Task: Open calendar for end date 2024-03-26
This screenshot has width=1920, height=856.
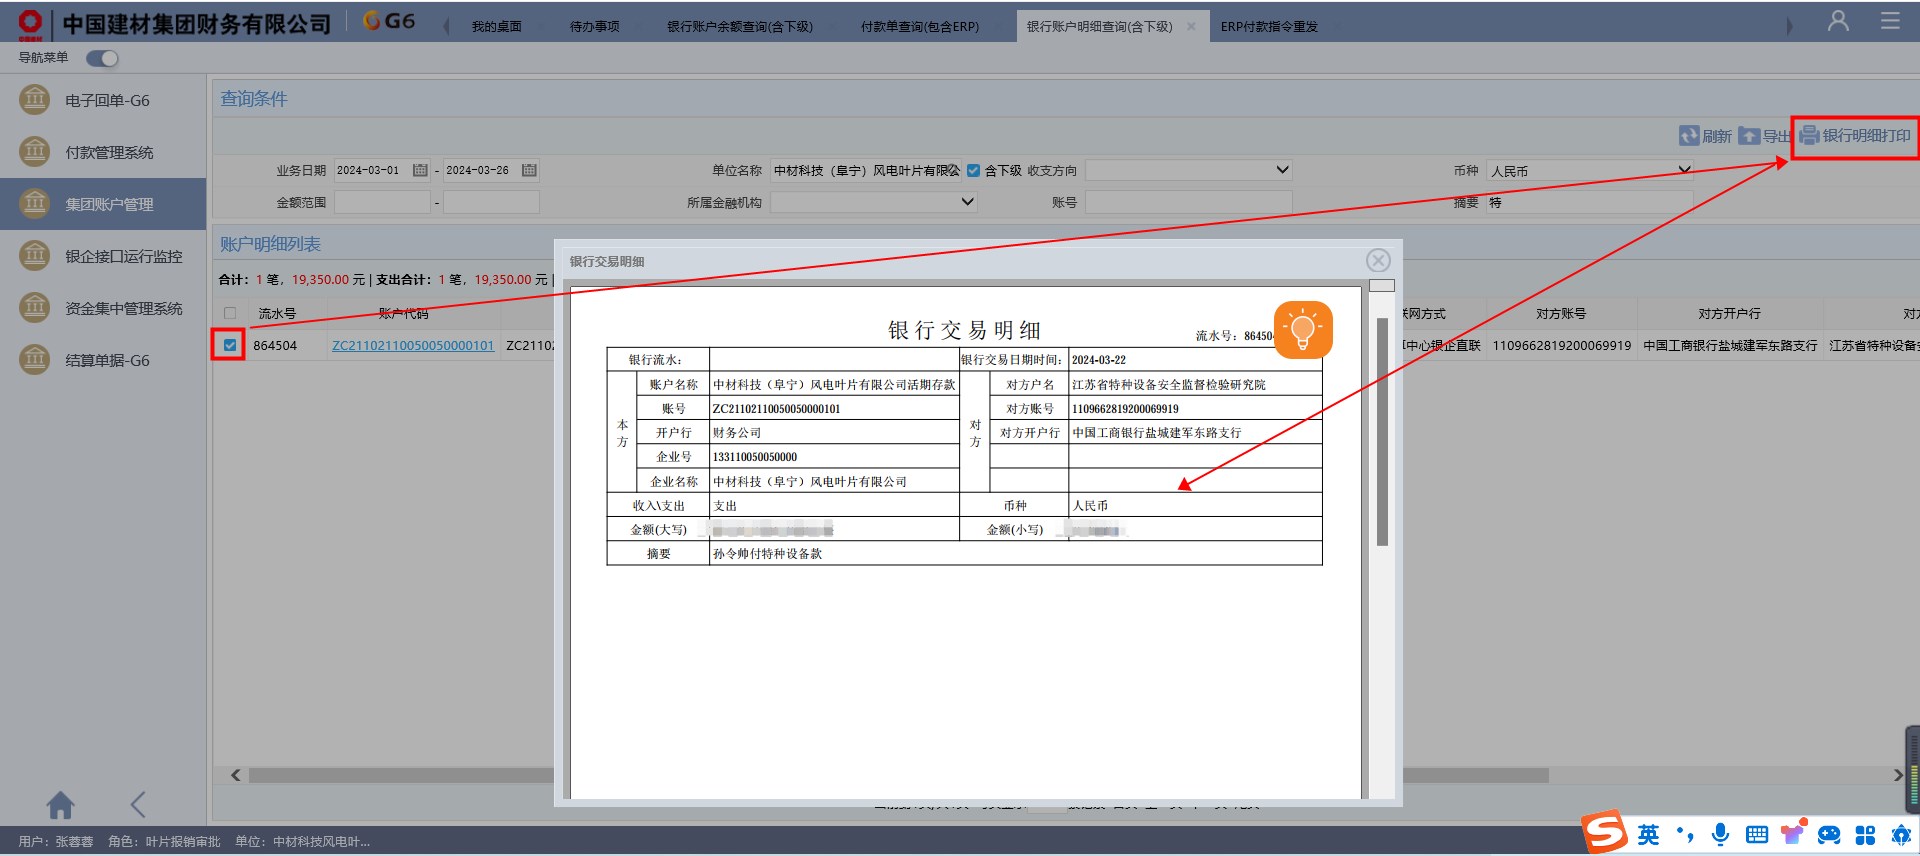Action: (x=529, y=170)
